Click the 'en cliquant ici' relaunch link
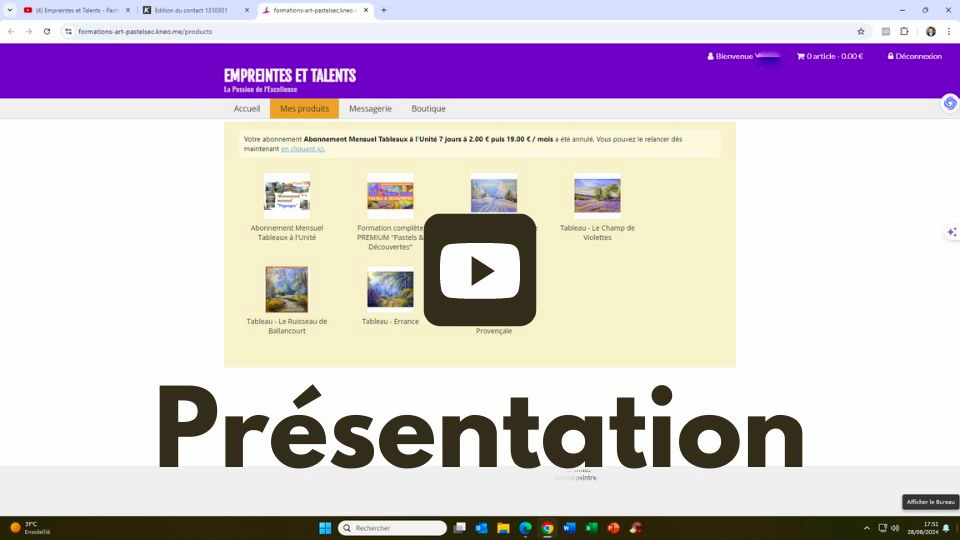Viewport: 960px width, 540px height. [302, 149]
